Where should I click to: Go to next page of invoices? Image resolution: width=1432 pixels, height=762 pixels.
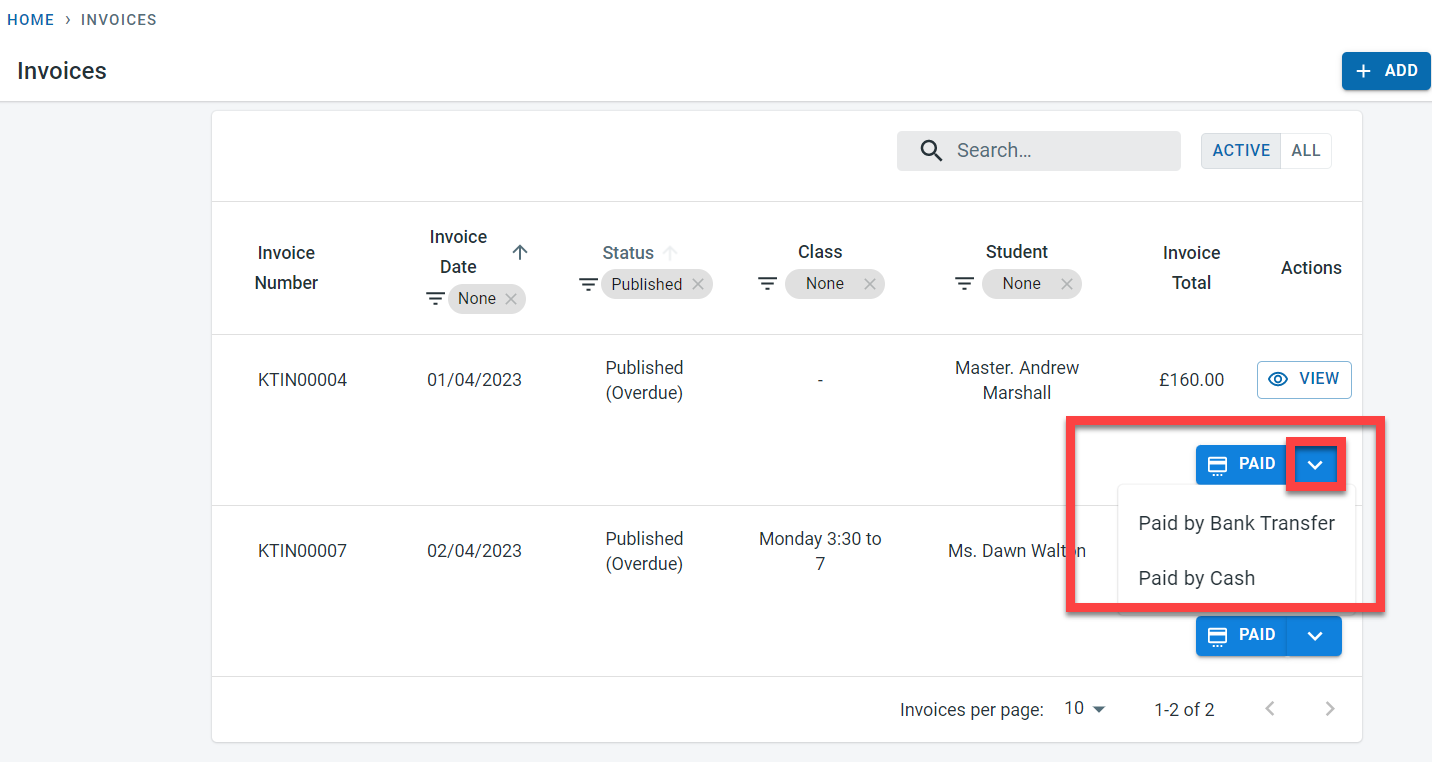click(x=1329, y=709)
